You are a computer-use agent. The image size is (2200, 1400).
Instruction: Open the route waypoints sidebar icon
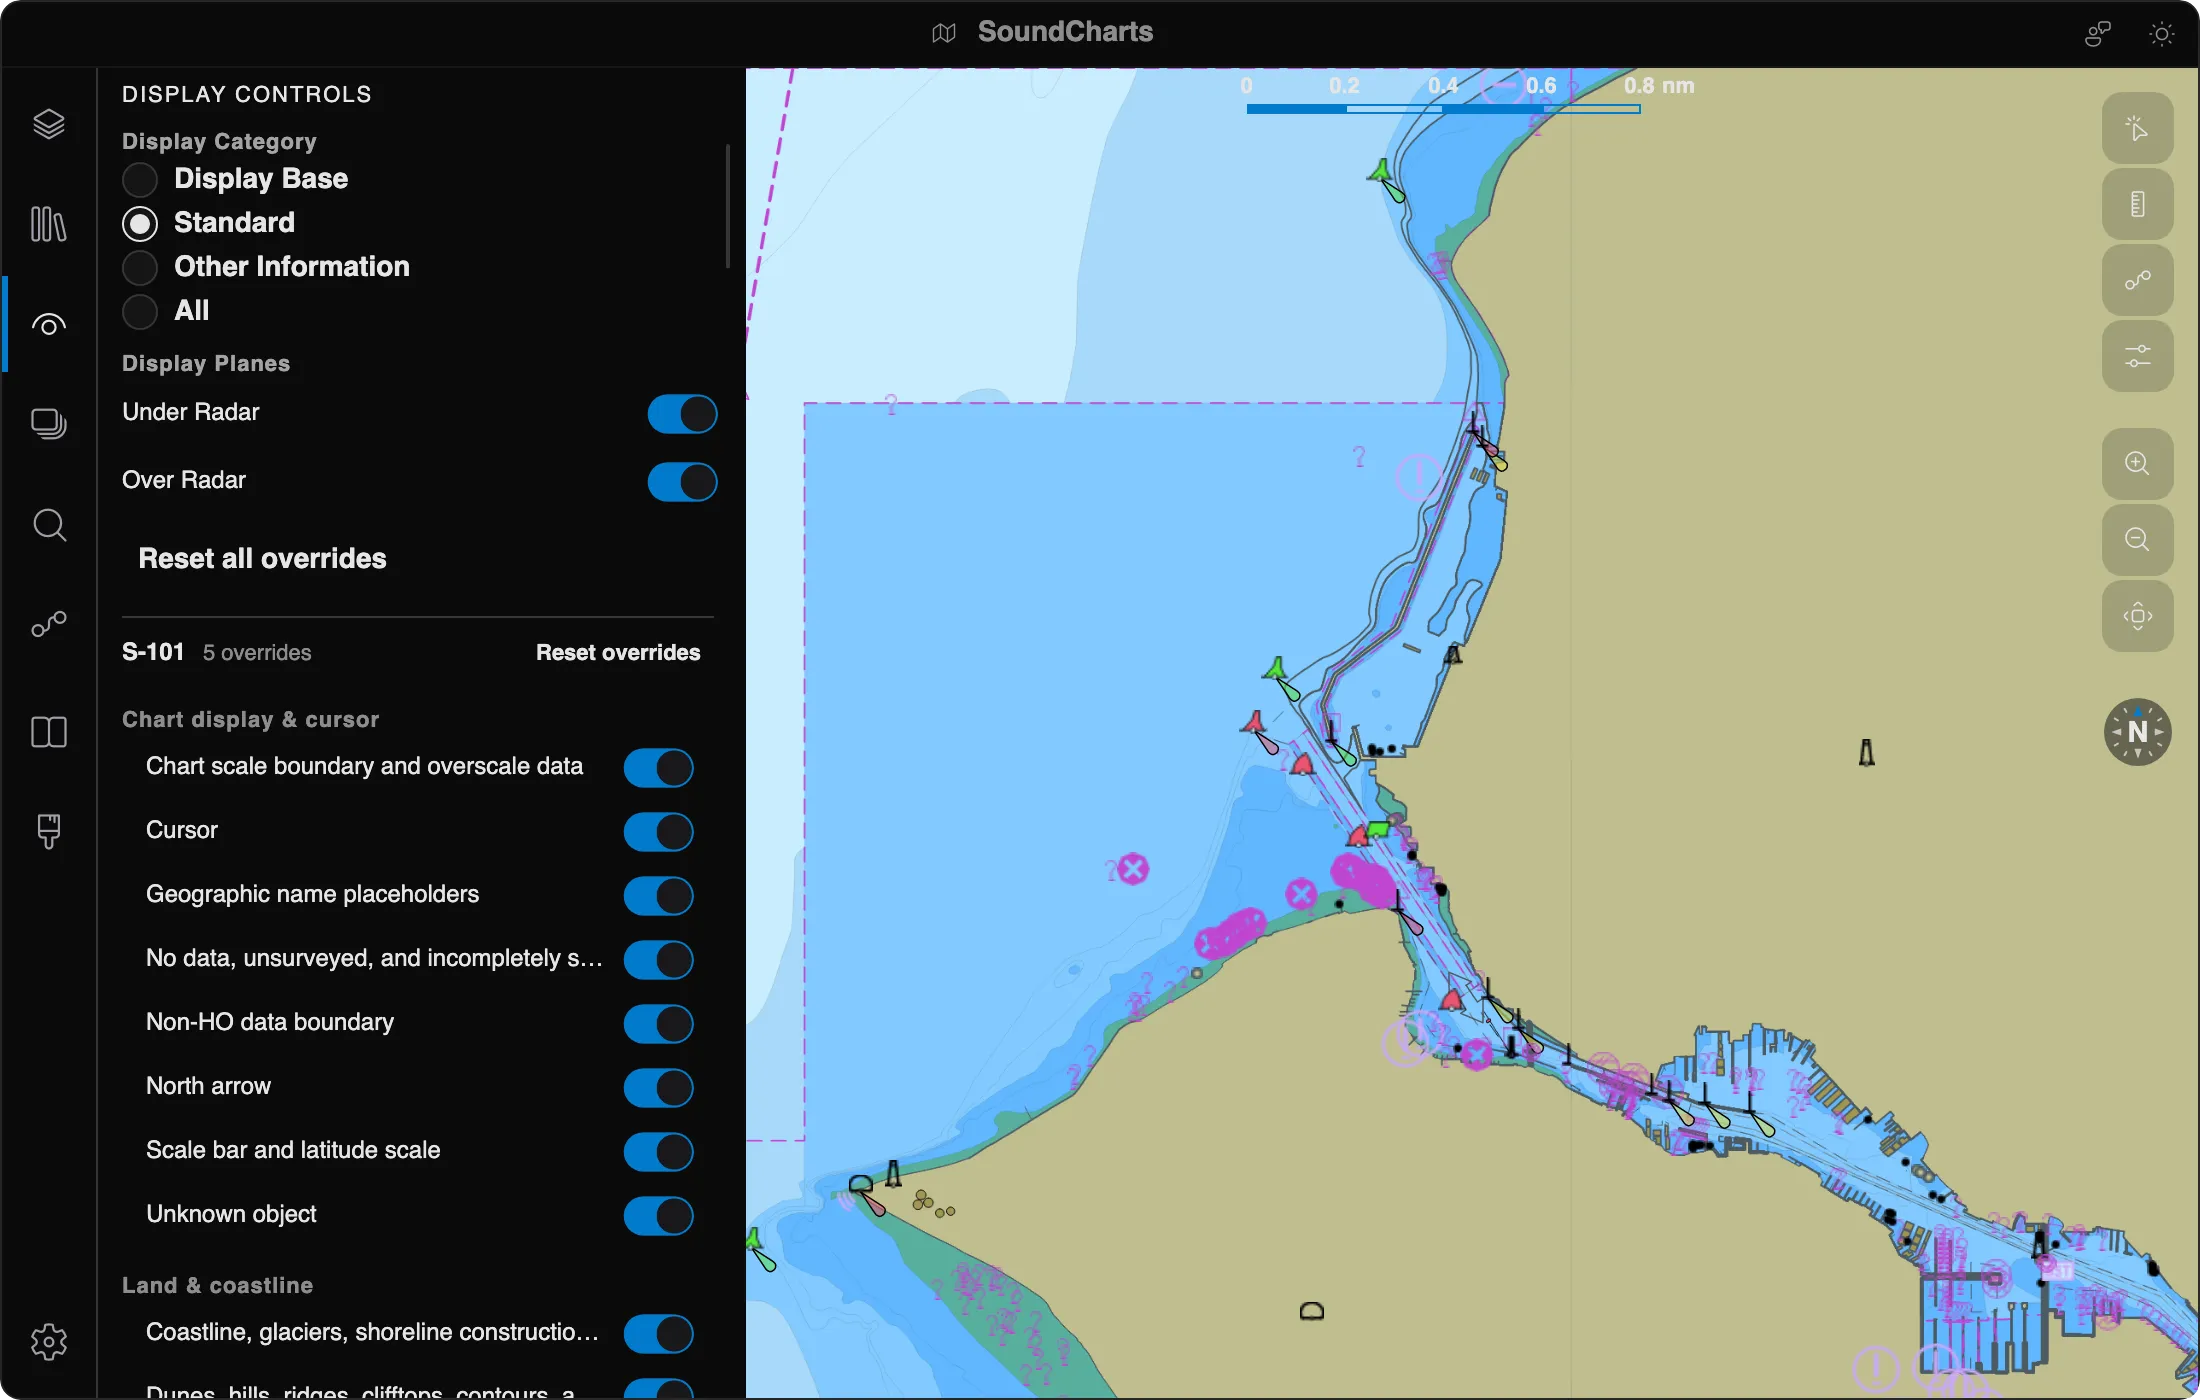48,625
